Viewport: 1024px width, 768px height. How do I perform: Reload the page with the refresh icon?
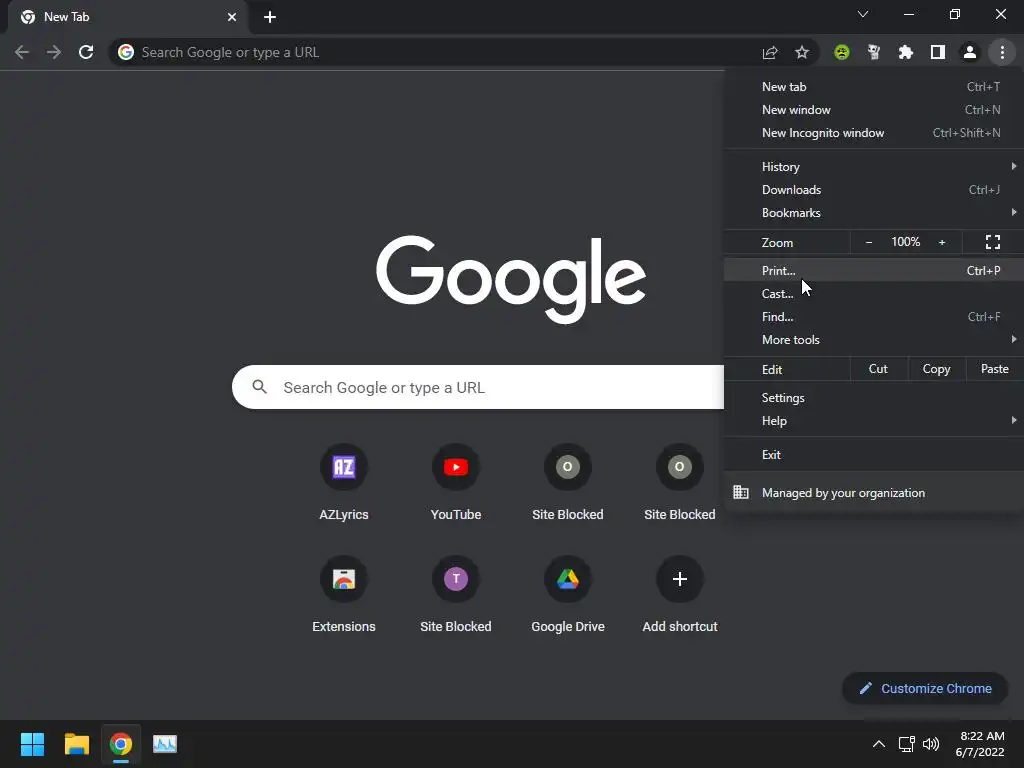click(86, 52)
